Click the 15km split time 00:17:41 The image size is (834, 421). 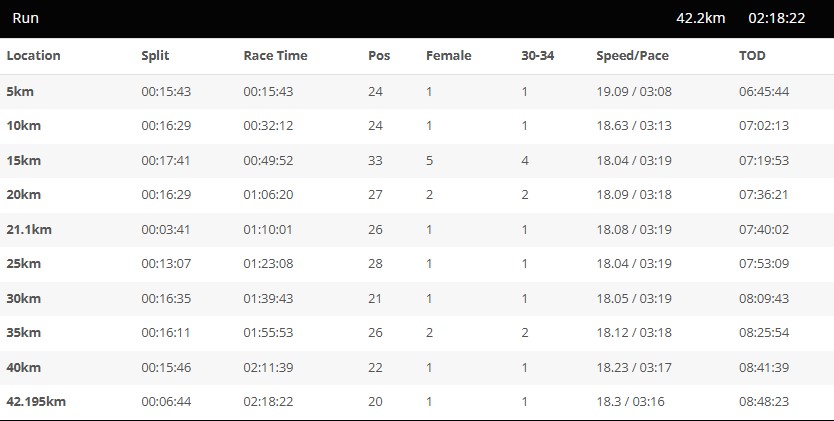[166, 161]
